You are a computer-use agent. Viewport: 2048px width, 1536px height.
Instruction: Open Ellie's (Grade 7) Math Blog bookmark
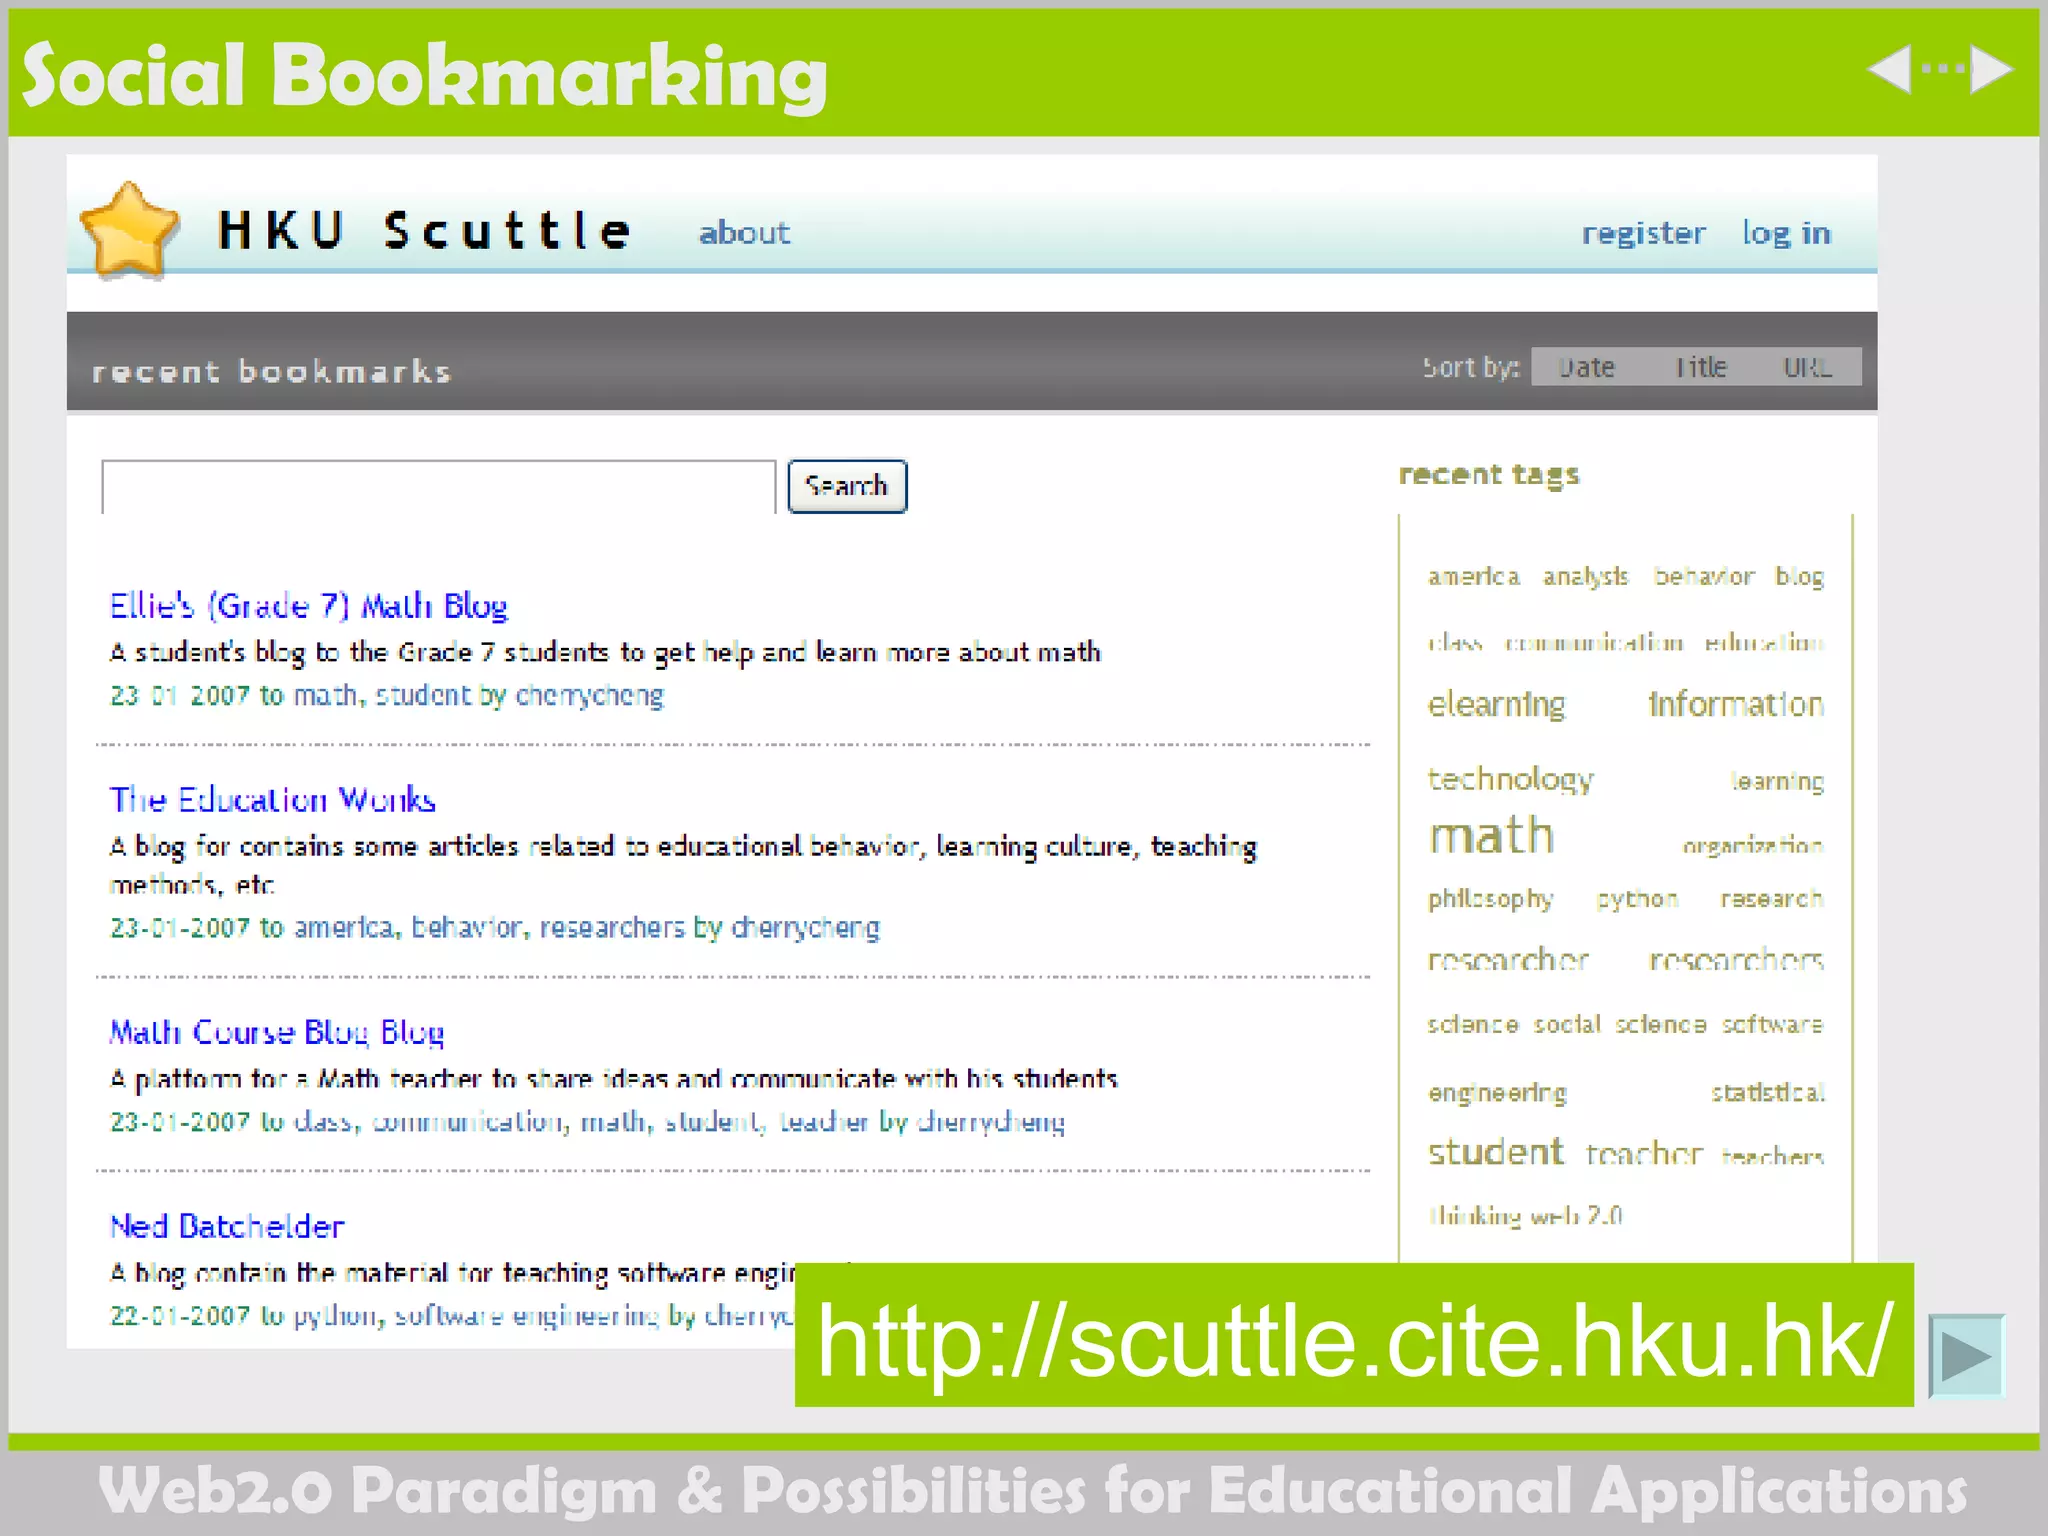pyautogui.click(x=308, y=606)
